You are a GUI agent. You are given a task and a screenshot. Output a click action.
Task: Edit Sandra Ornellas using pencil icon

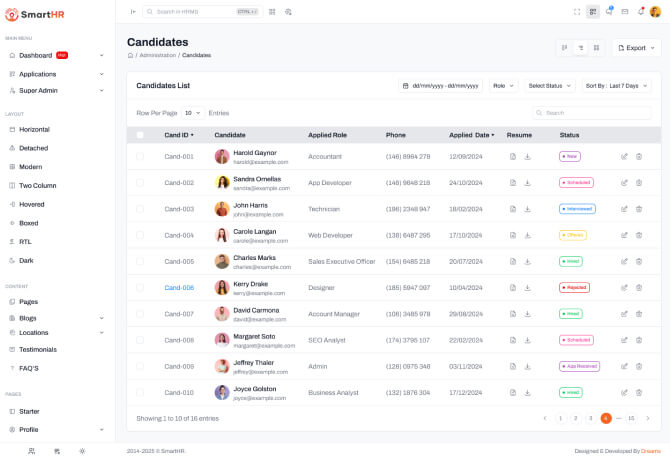pyautogui.click(x=624, y=183)
